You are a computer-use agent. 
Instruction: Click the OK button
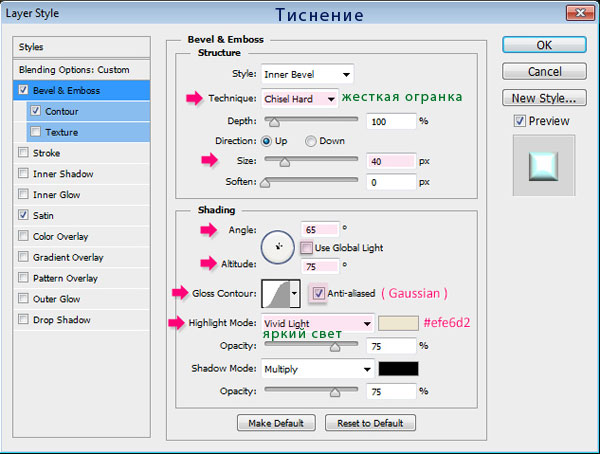tap(544, 45)
